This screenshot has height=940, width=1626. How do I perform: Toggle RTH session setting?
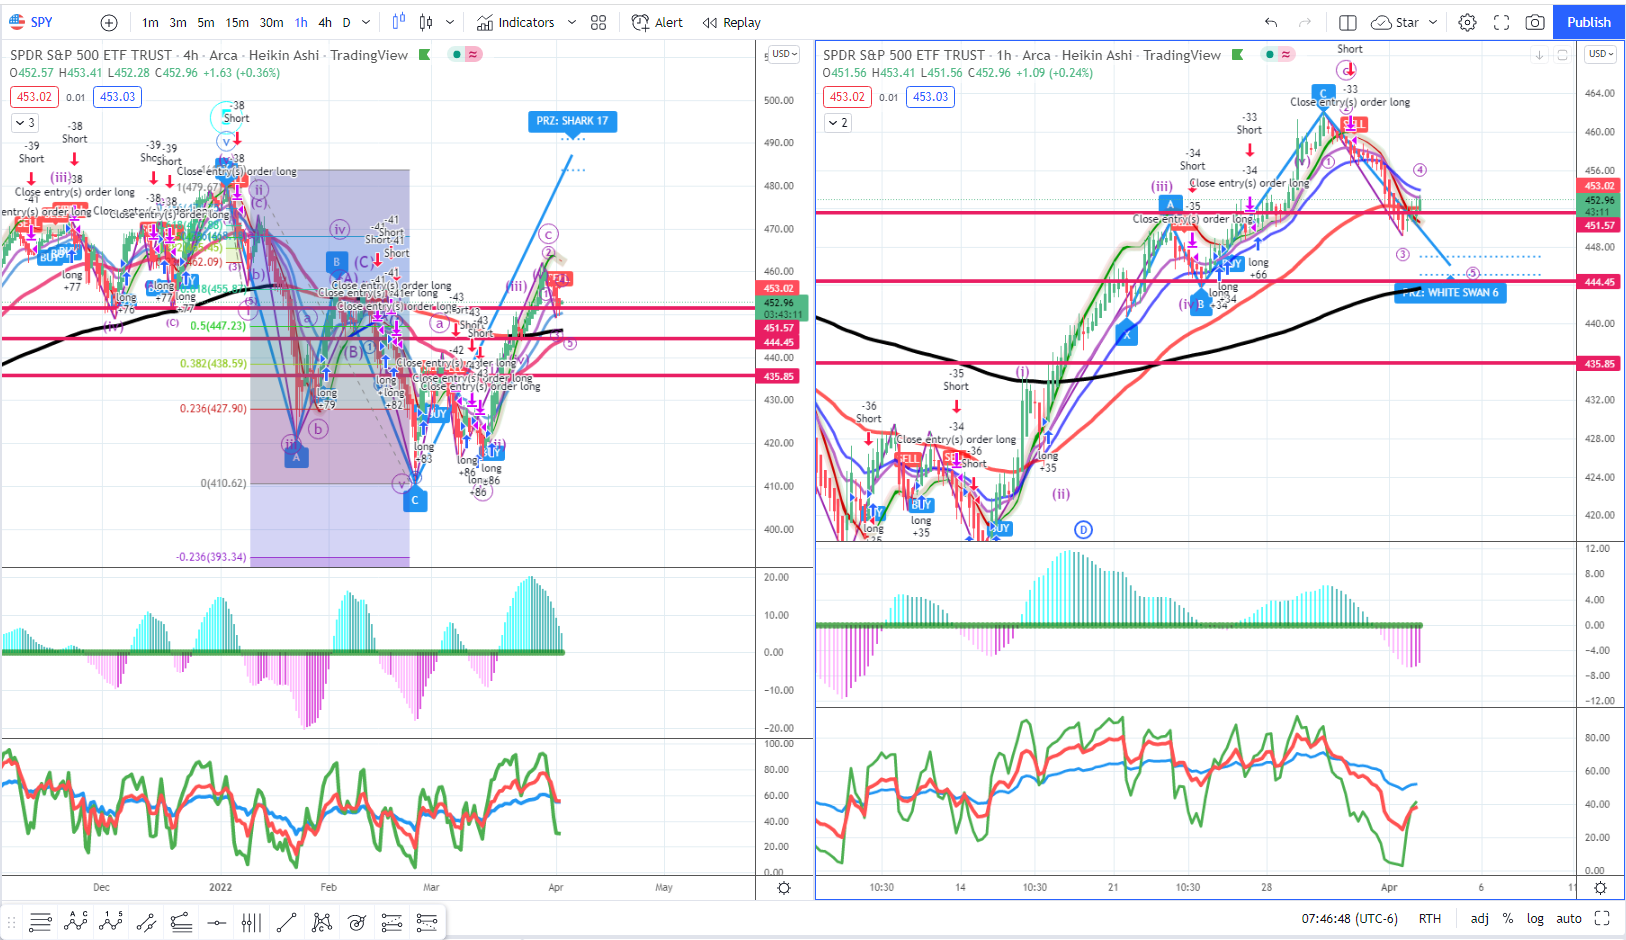(1430, 918)
